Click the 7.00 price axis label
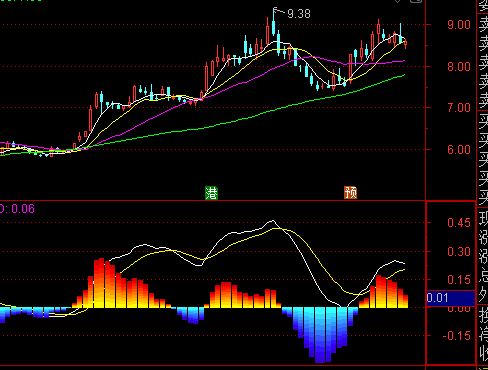 coord(459,108)
